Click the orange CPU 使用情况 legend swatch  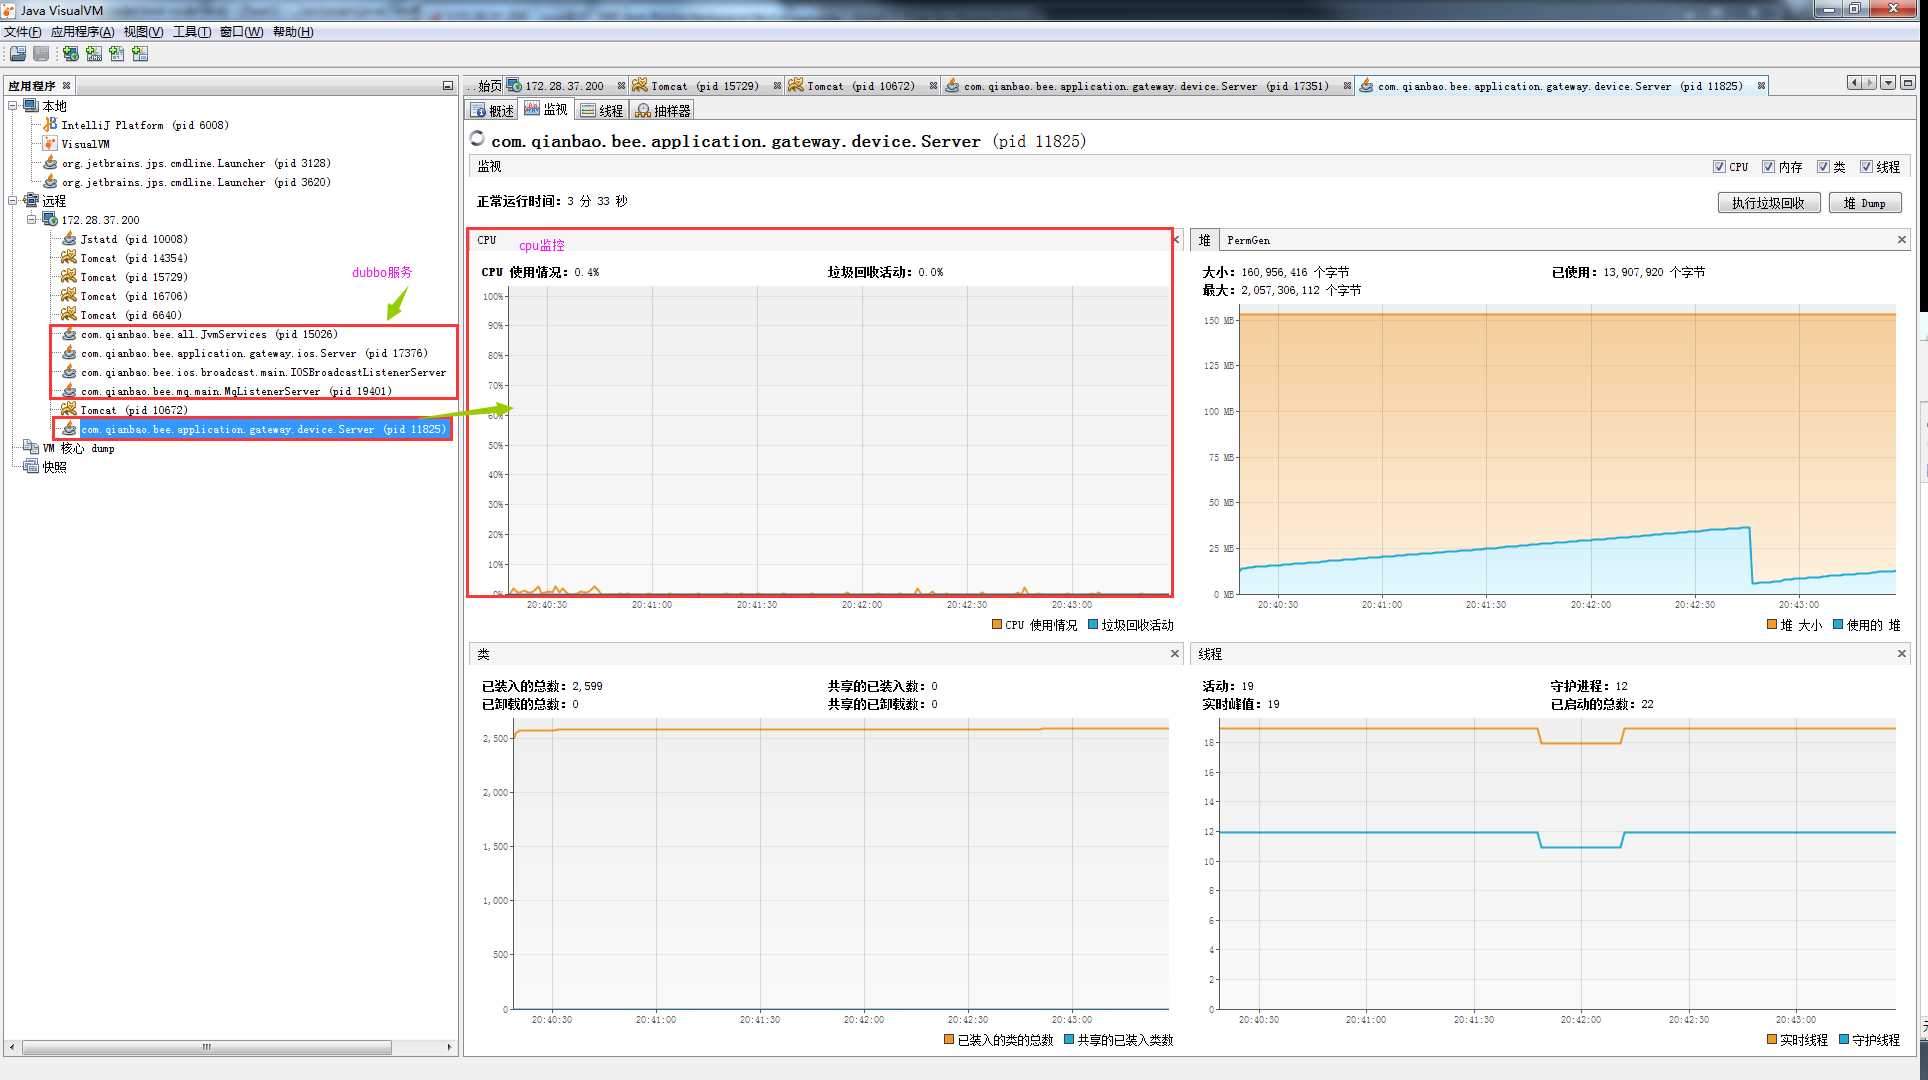coord(997,625)
